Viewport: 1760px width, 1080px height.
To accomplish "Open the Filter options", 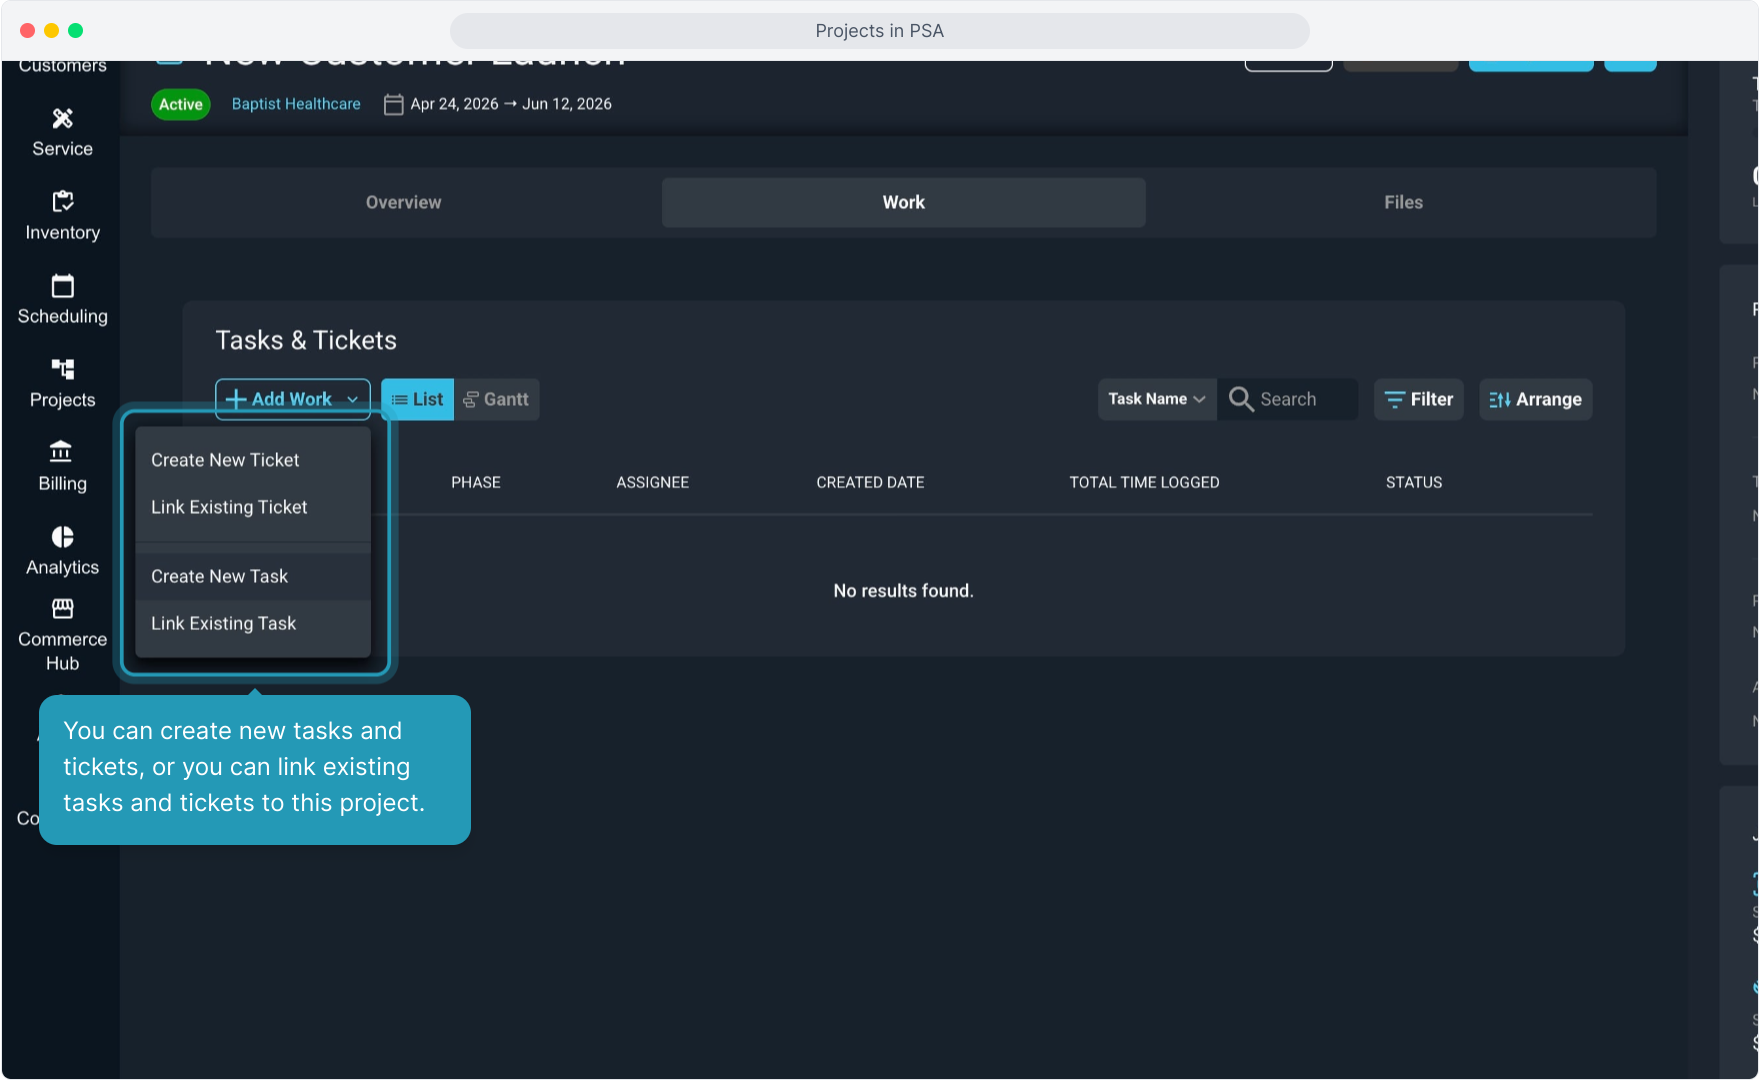I will click(x=1419, y=399).
